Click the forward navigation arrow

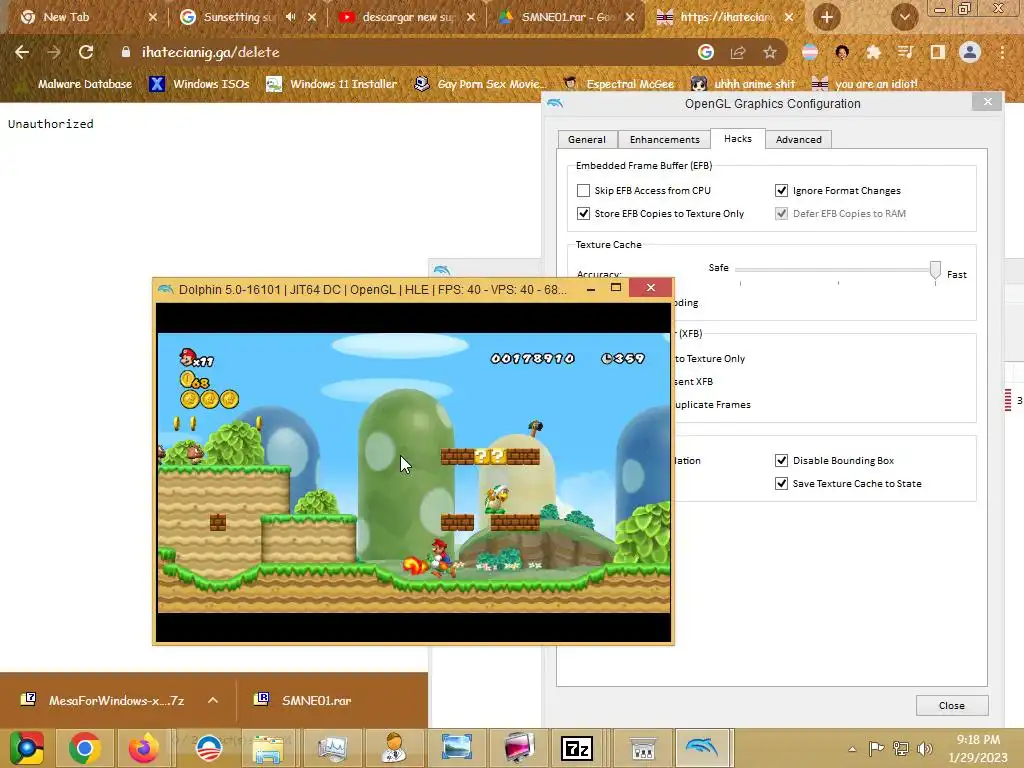pos(54,52)
